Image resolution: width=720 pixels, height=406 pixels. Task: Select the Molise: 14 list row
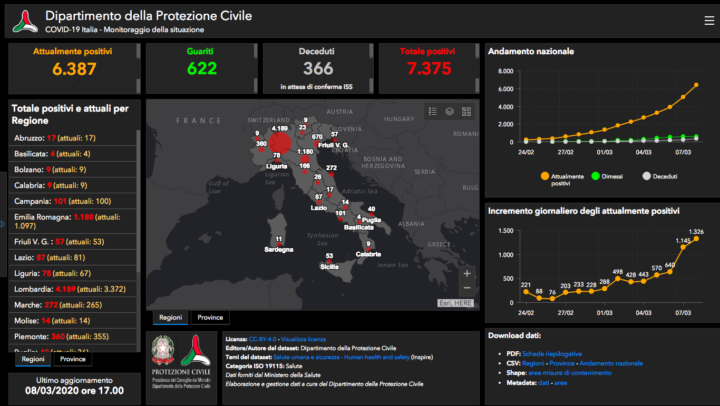[x=73, y=321]
